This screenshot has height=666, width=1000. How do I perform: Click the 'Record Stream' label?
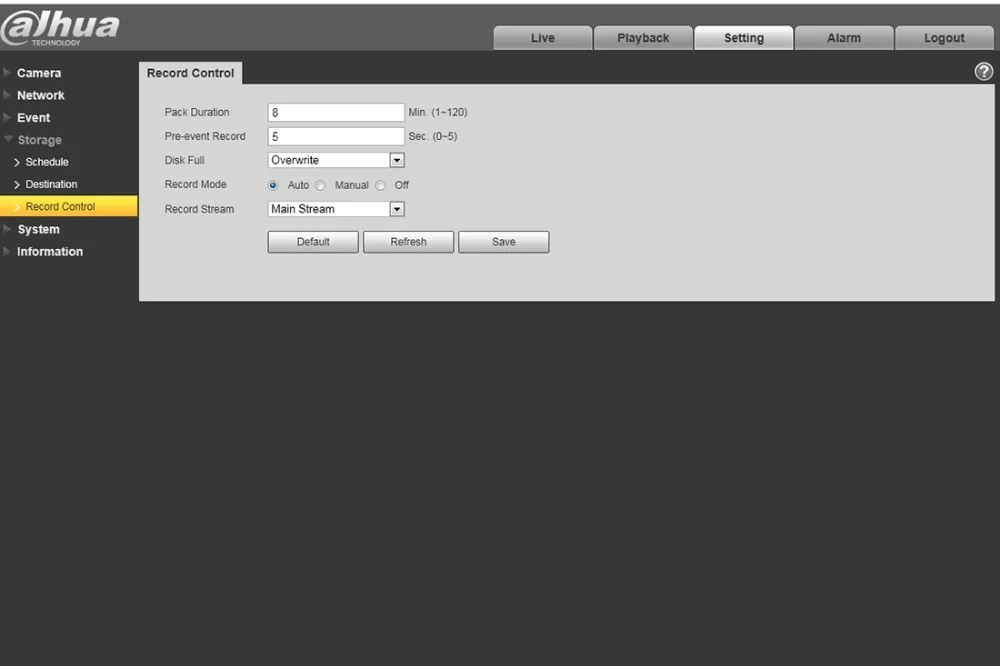coord(199,209)
